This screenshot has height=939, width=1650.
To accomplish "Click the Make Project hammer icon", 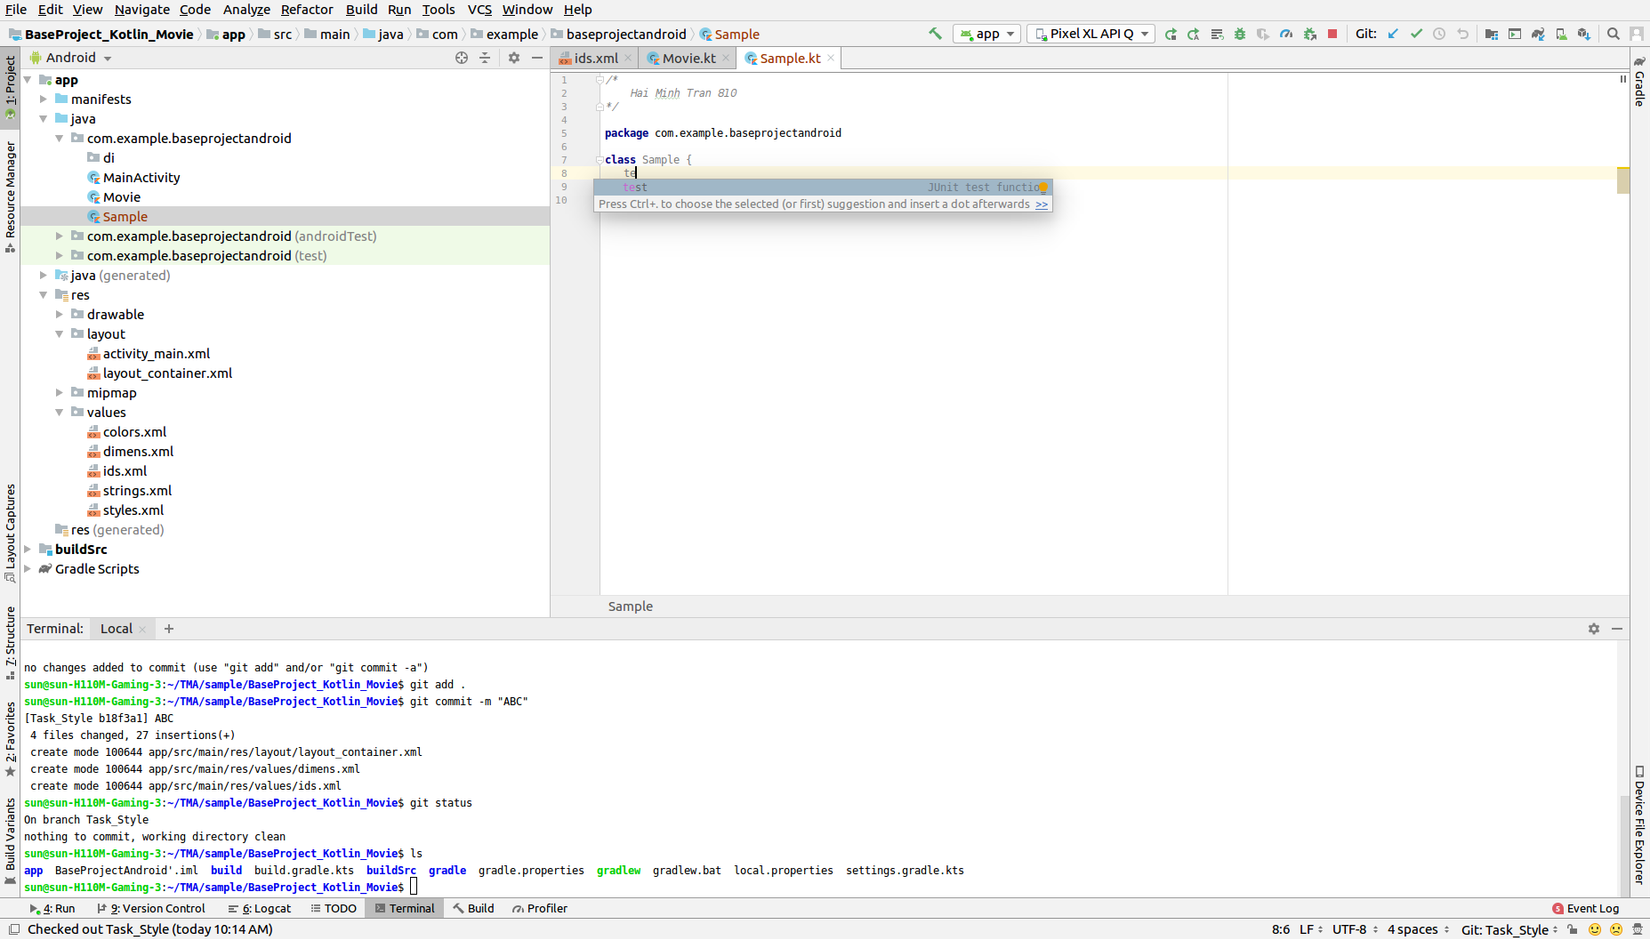I will click(935, 34).
